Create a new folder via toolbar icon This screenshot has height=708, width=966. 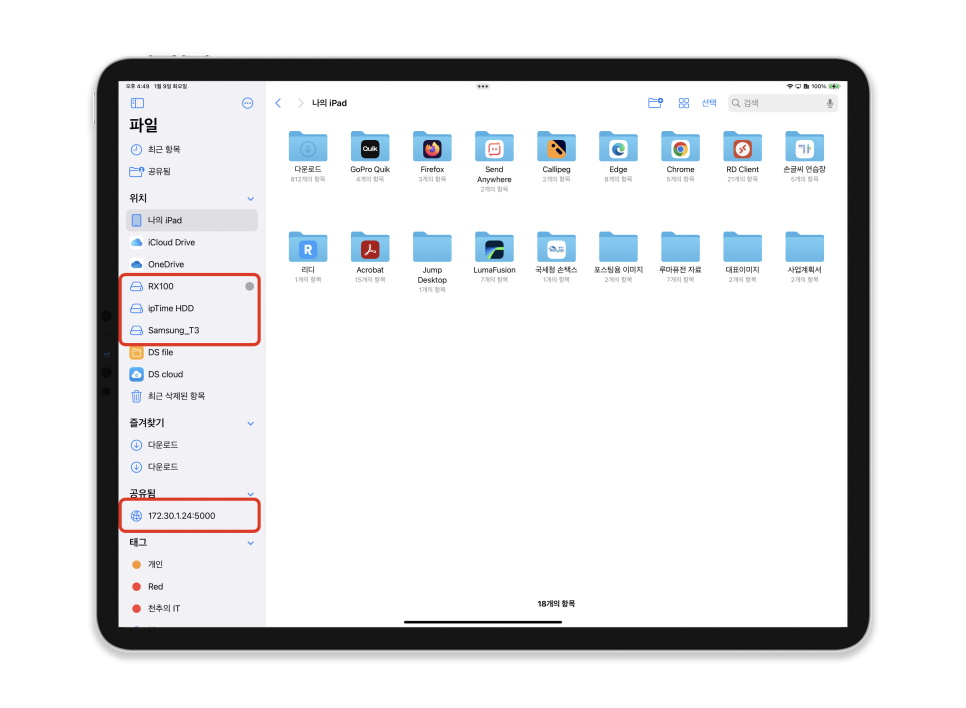(x=656, y=103)
